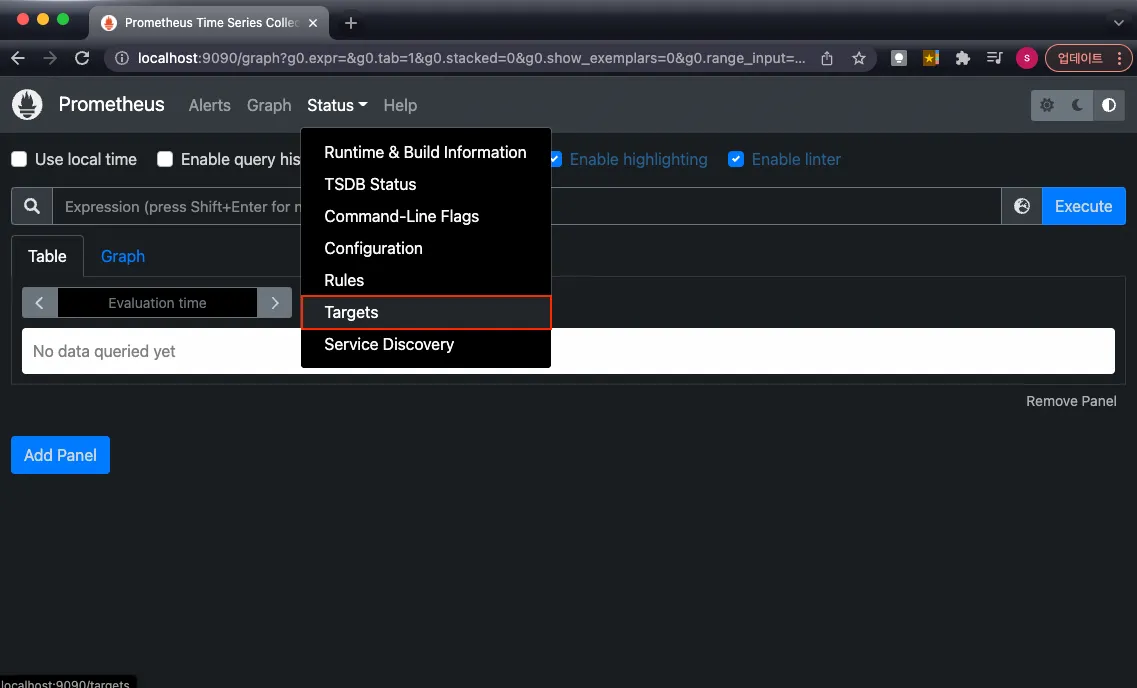Screen dimensions: 1137x688
Task: Click the share icon in address bar
Action: (x=827, y=58)
